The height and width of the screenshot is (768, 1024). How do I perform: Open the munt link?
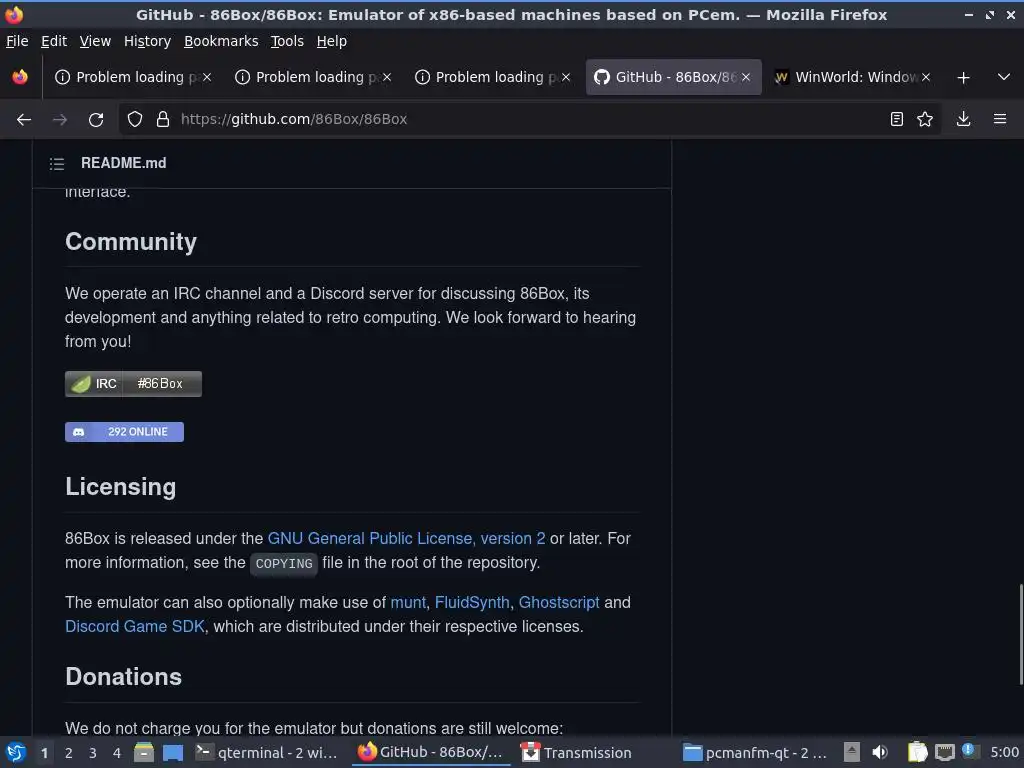408,602
